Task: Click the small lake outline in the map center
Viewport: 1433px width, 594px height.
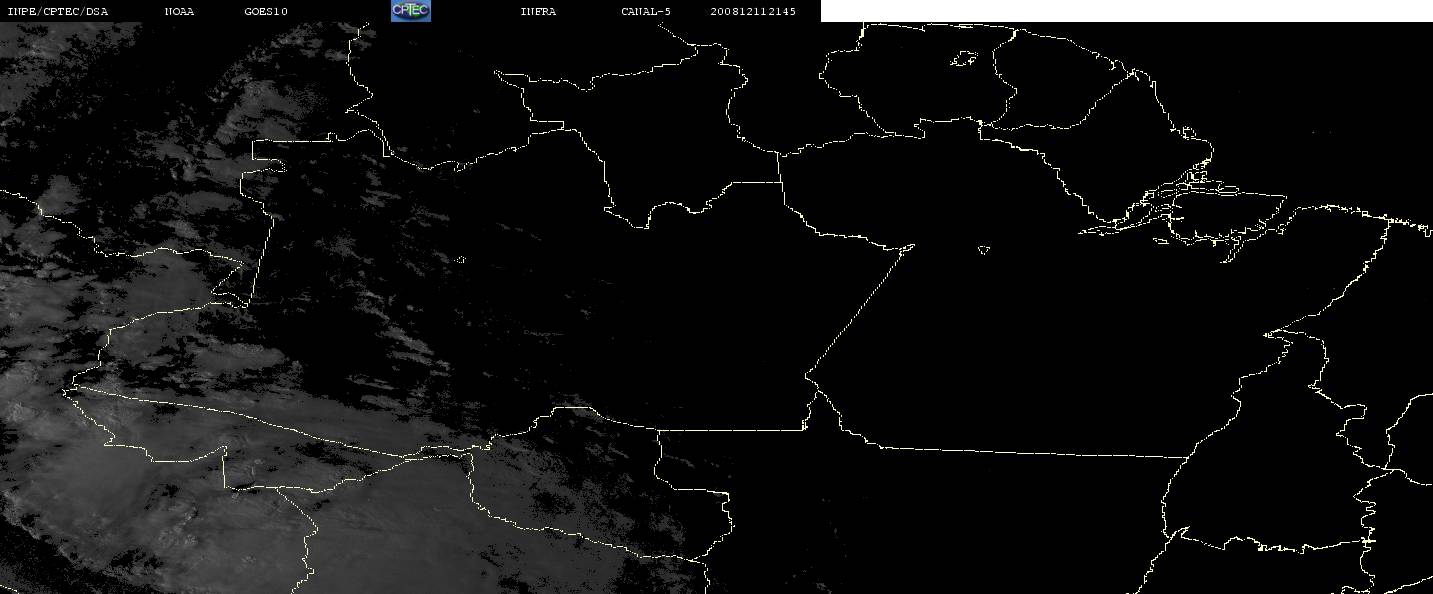Action: click(983, 250)
